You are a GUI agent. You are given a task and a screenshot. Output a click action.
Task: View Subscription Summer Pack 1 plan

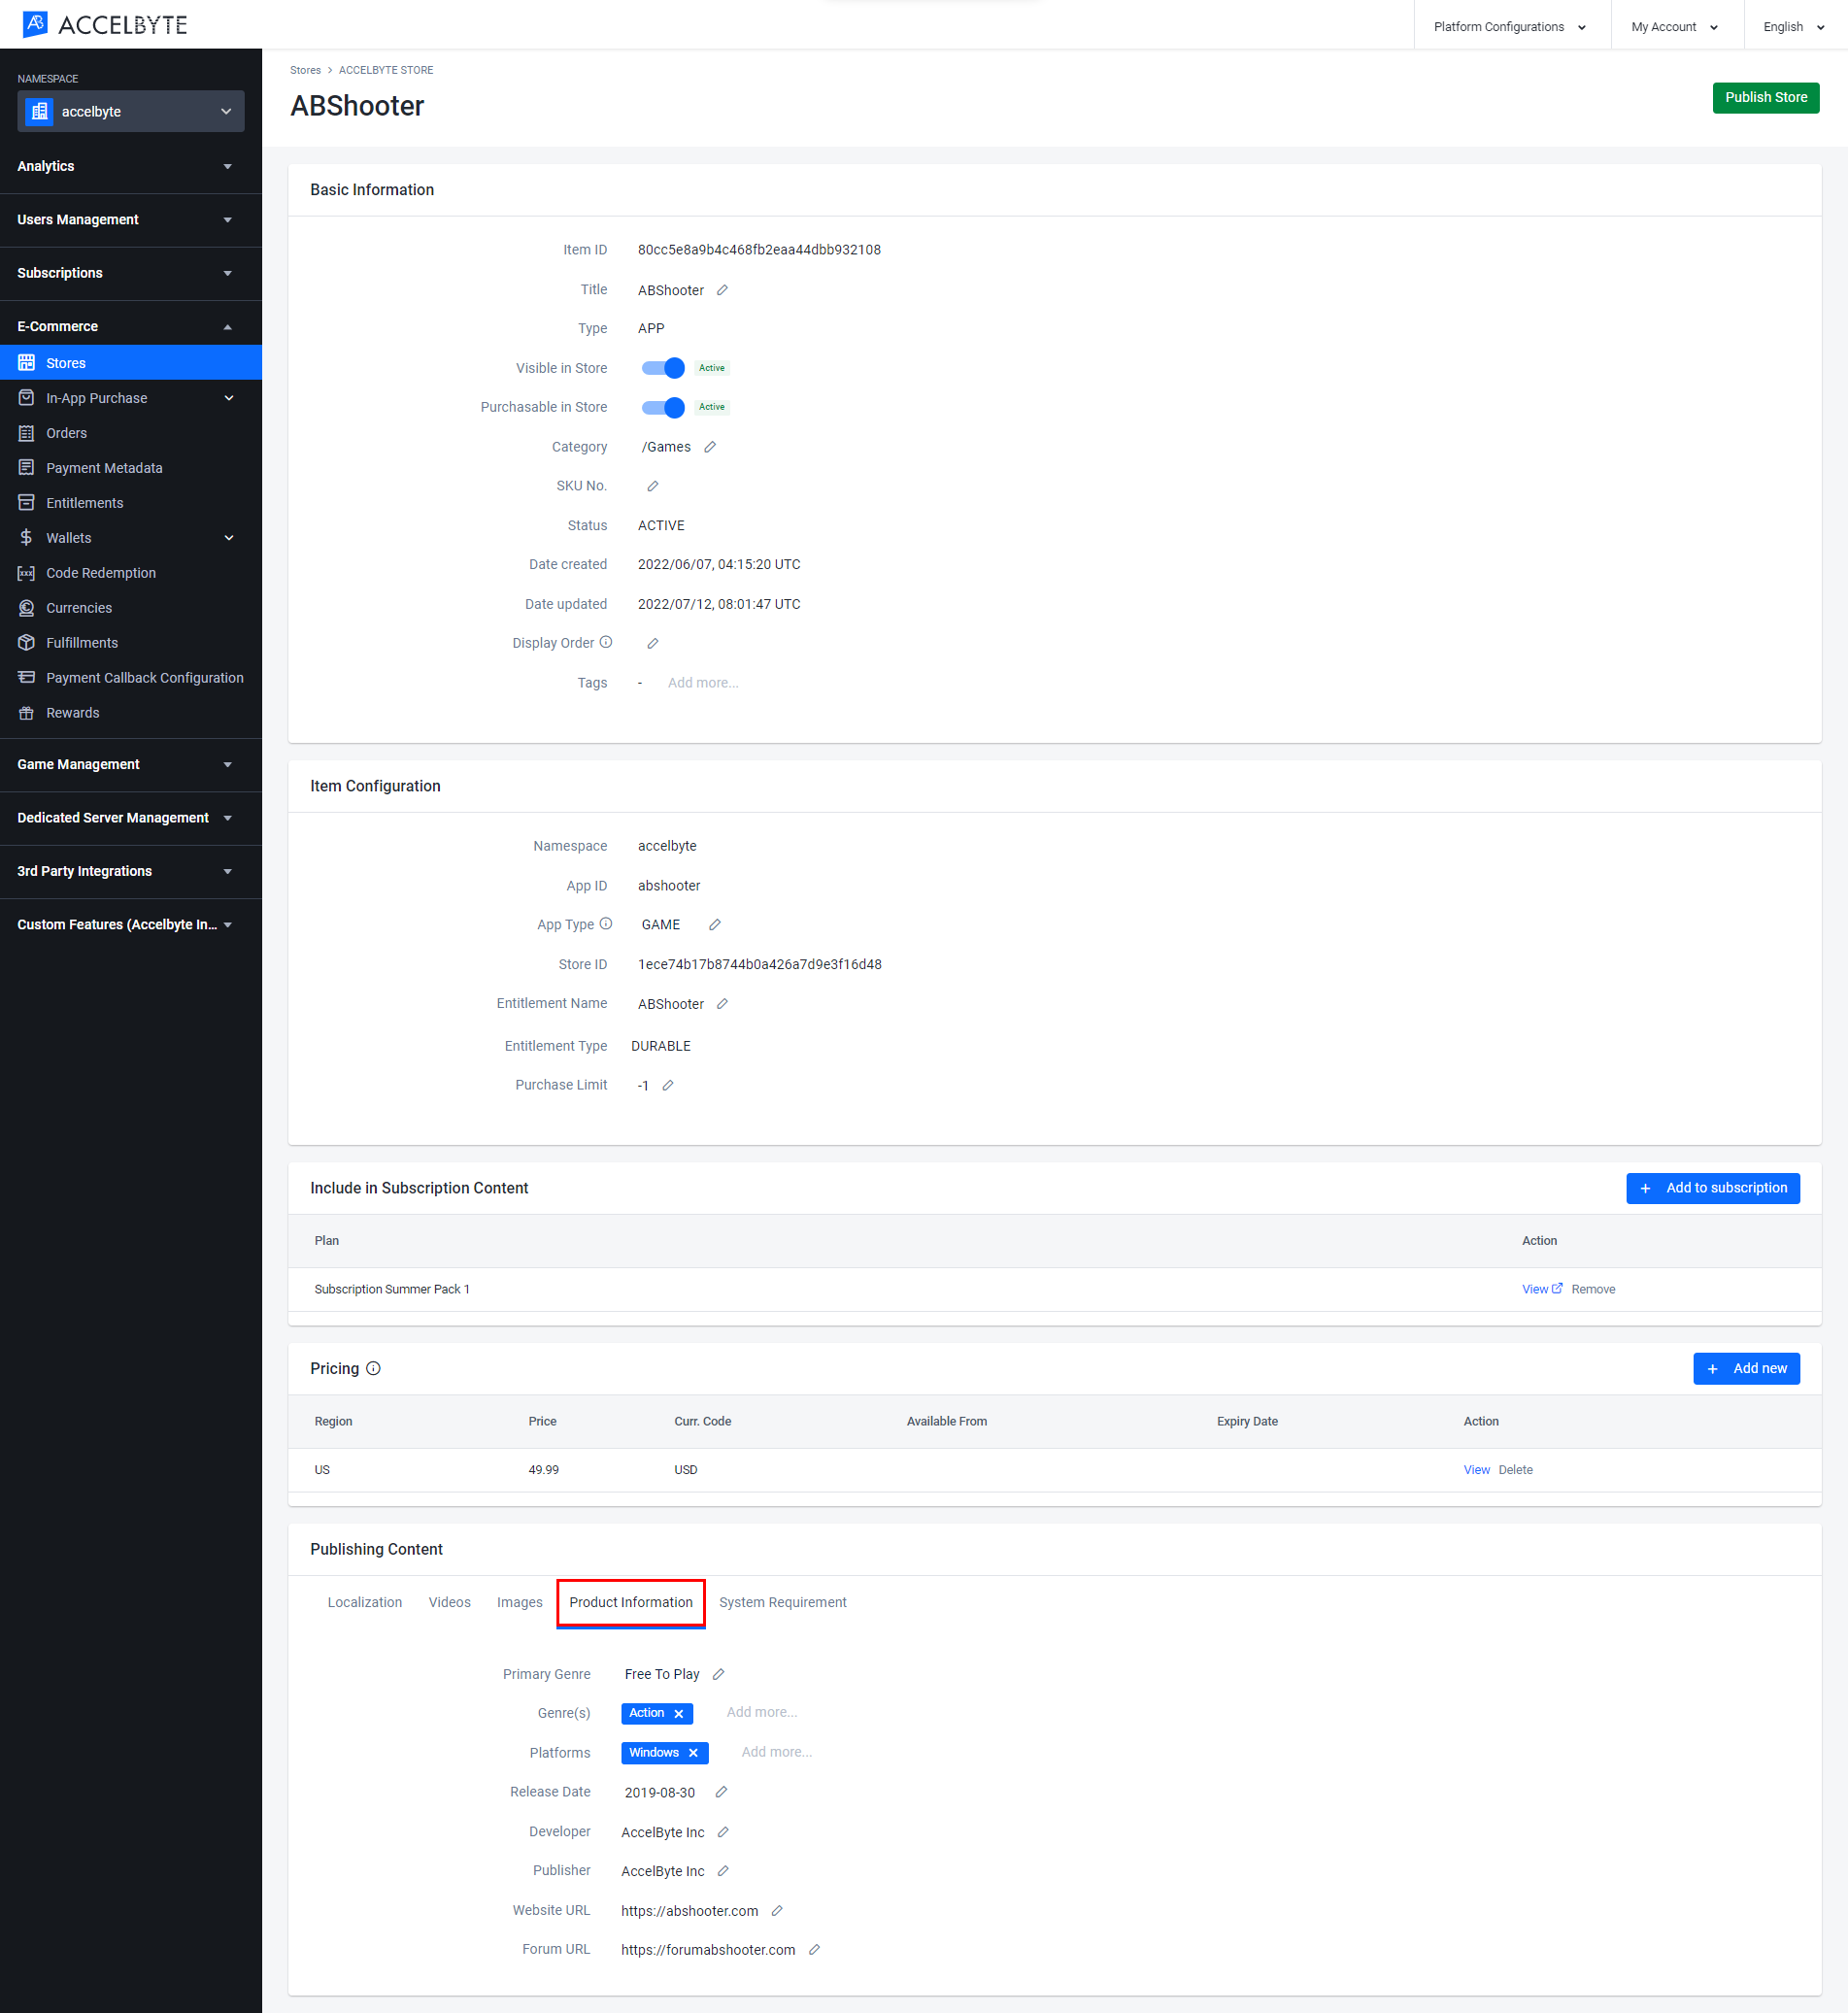click(1542, 1289)
